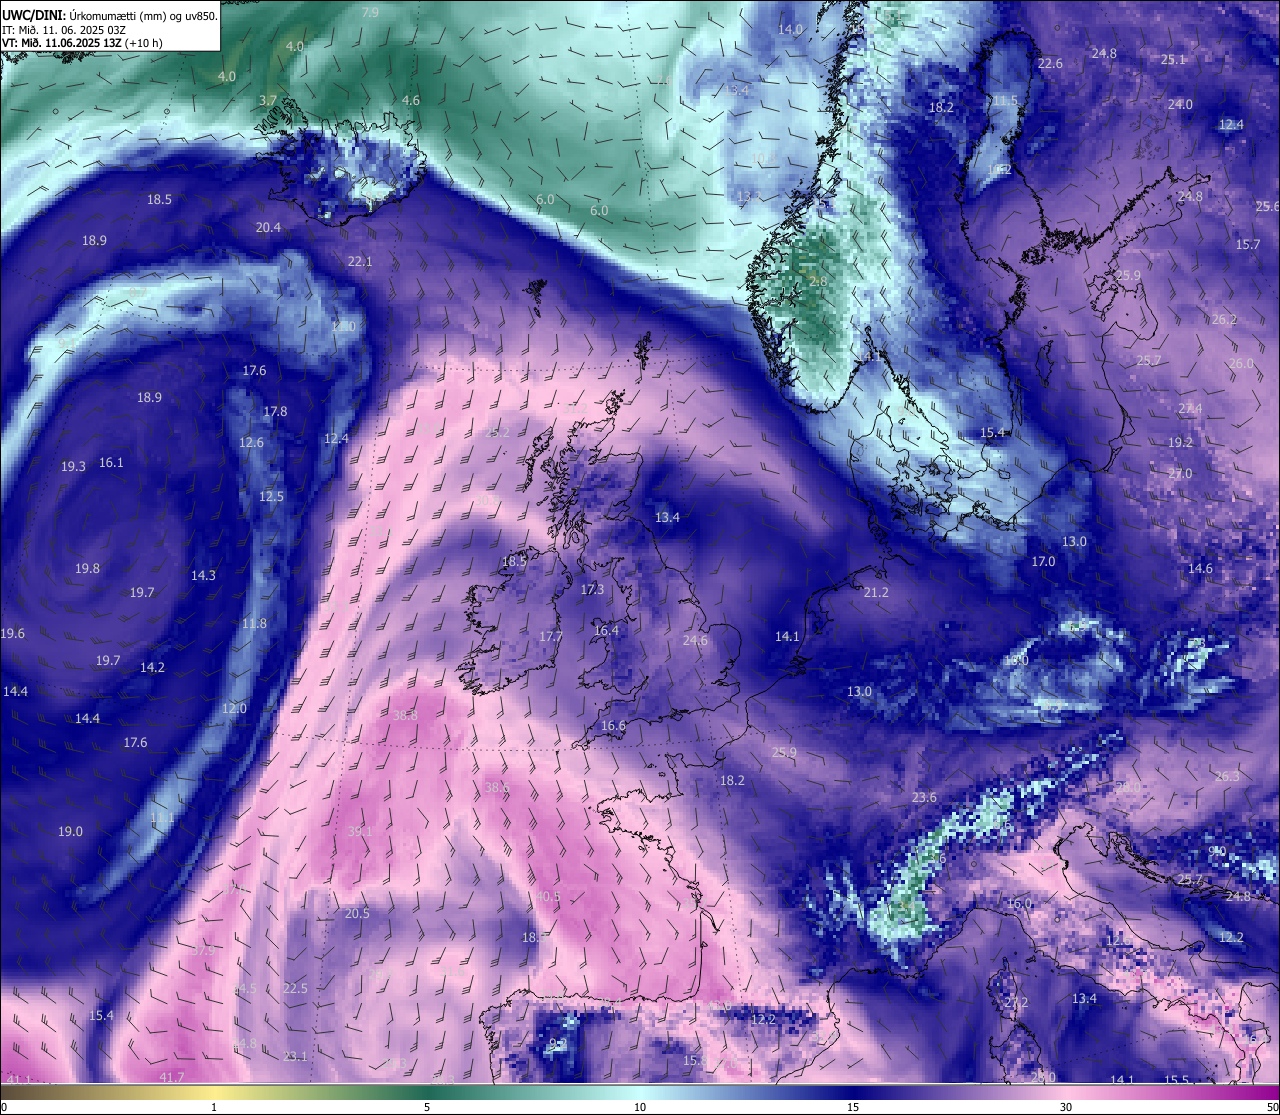Click the 19.2 value label
1280x1115 pixels.
[1180, 443]
